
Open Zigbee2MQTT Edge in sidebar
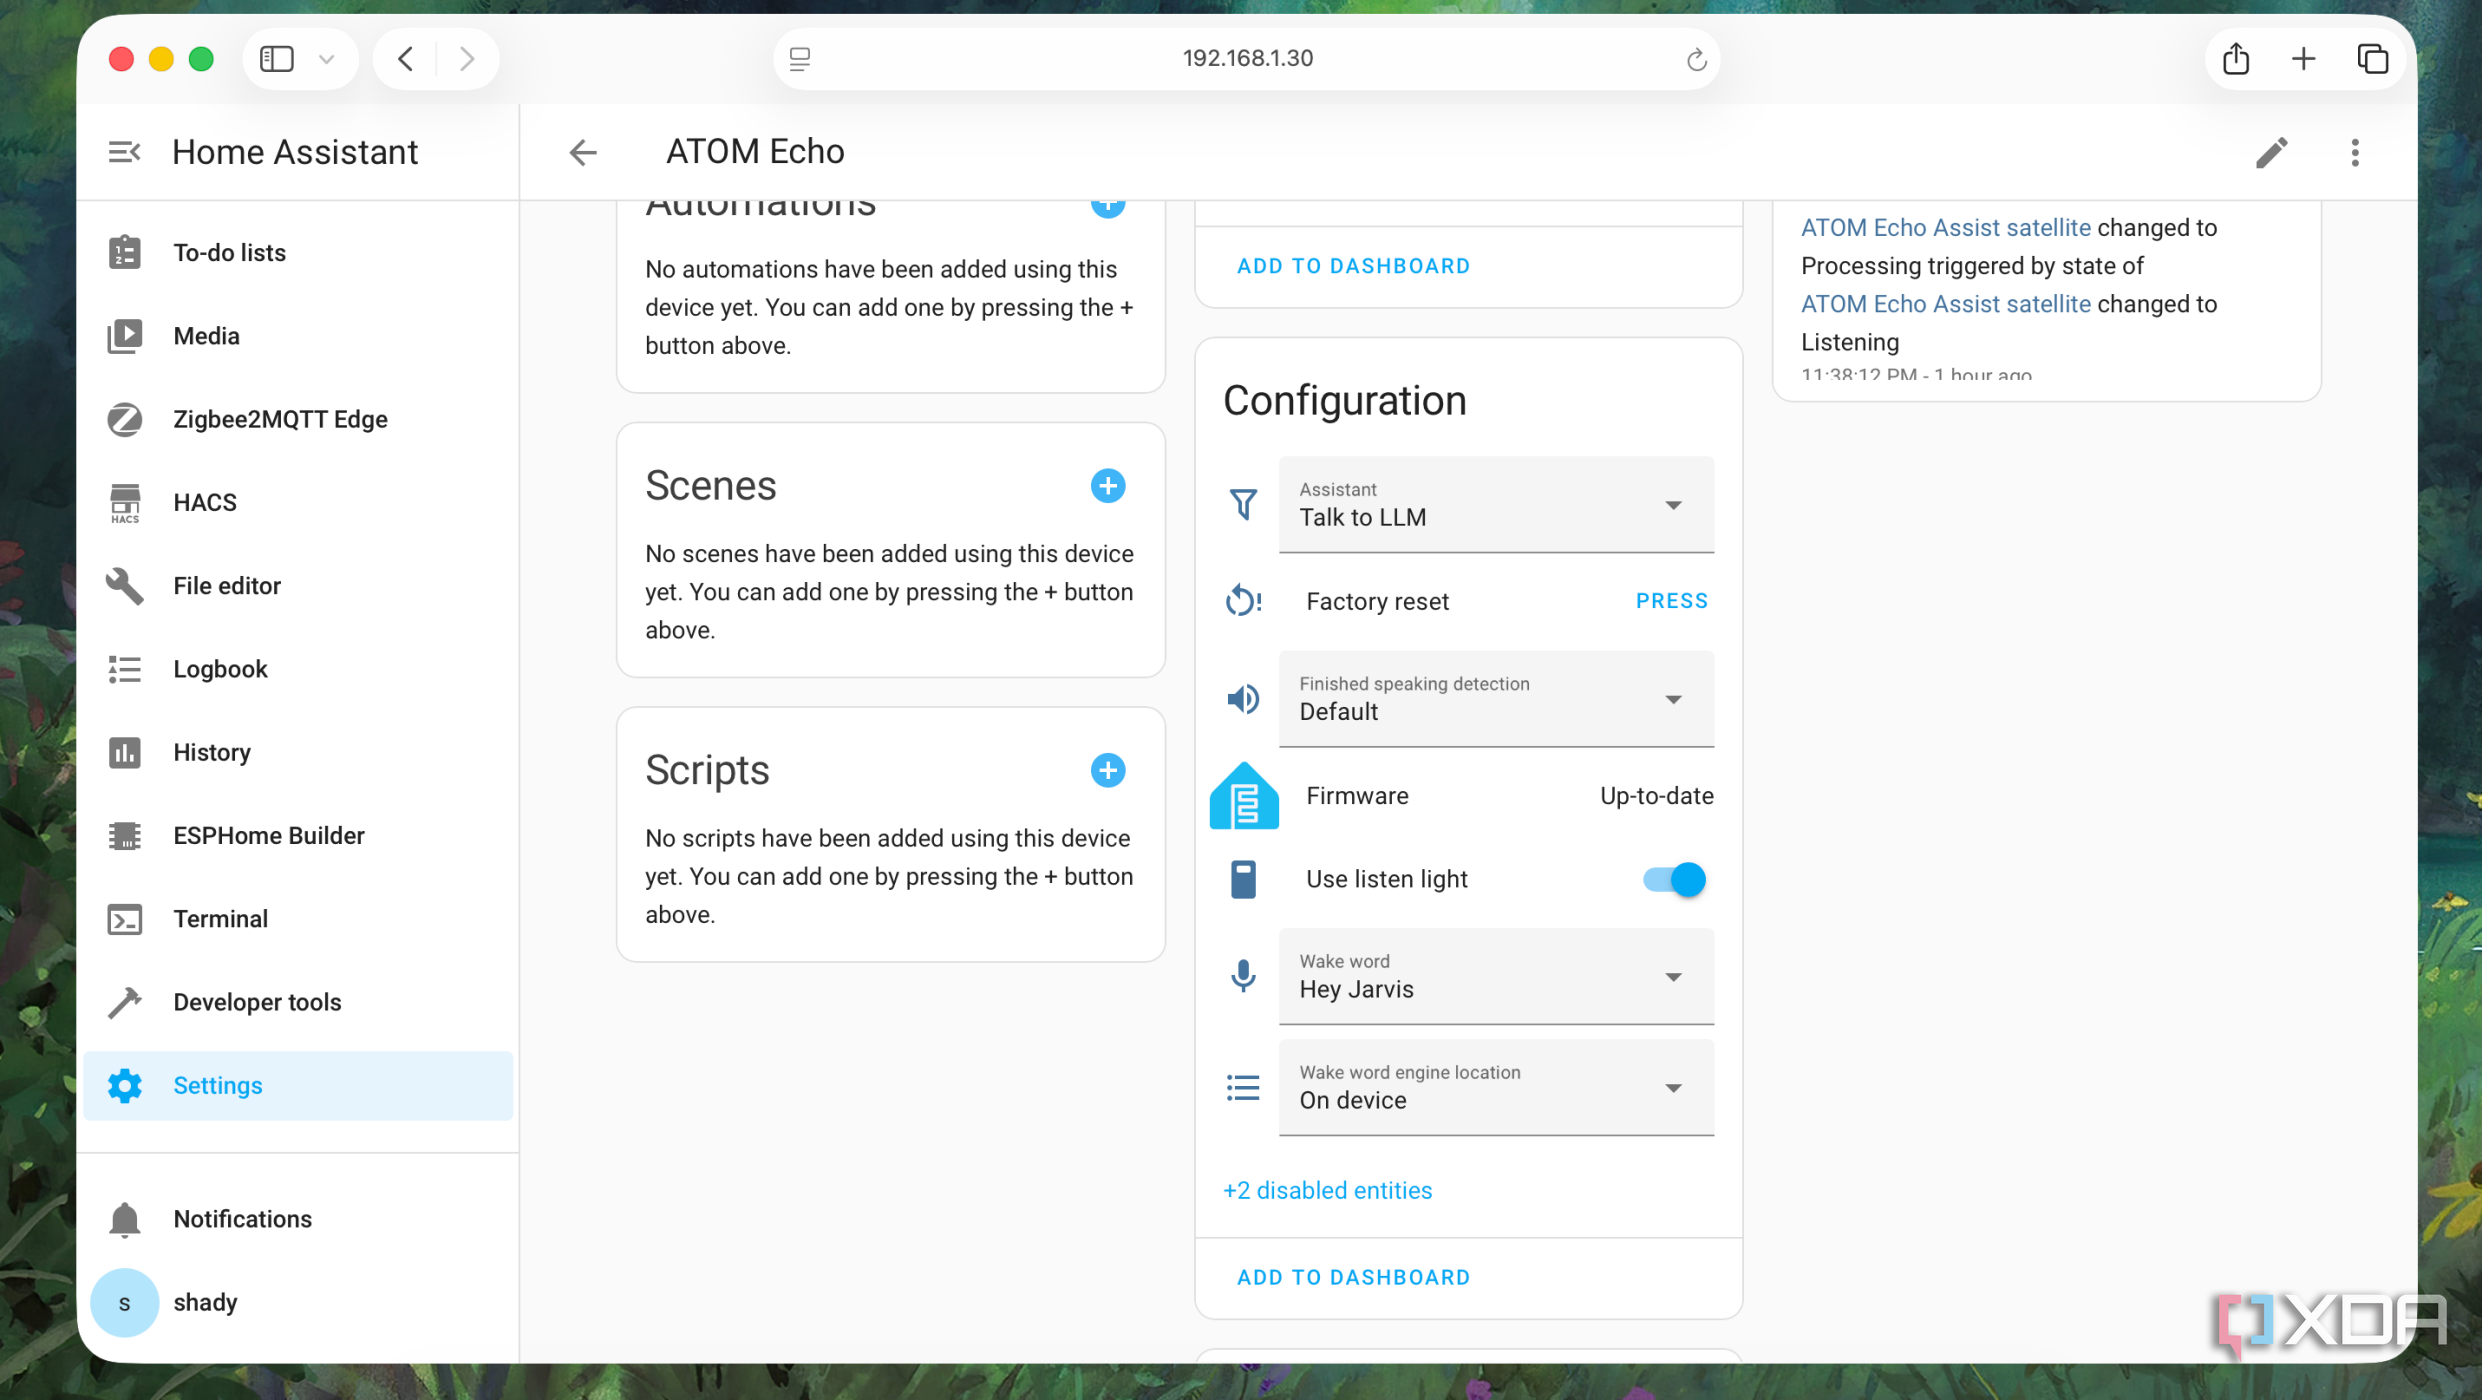298,419
